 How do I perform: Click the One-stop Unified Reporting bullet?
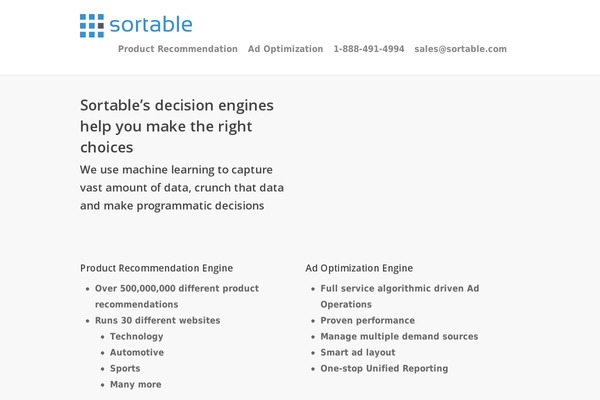[x=384, y=369]
